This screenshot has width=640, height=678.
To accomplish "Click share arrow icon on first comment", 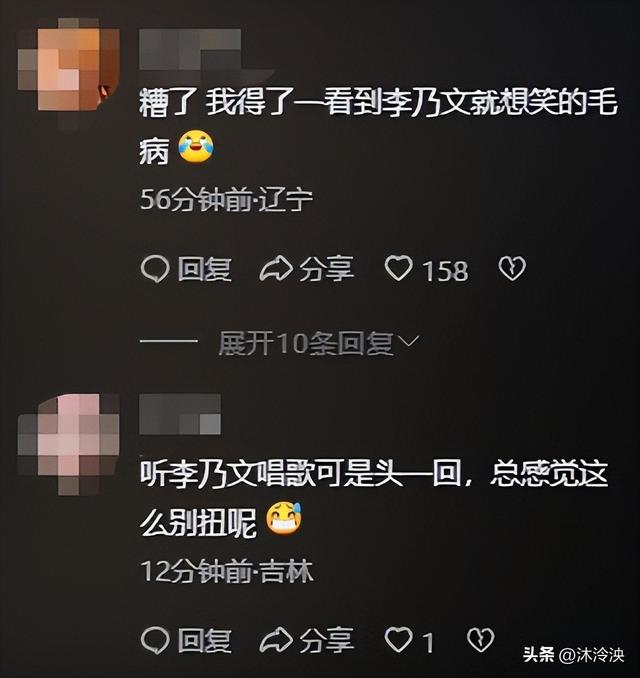I will click(x=275, y=269).
